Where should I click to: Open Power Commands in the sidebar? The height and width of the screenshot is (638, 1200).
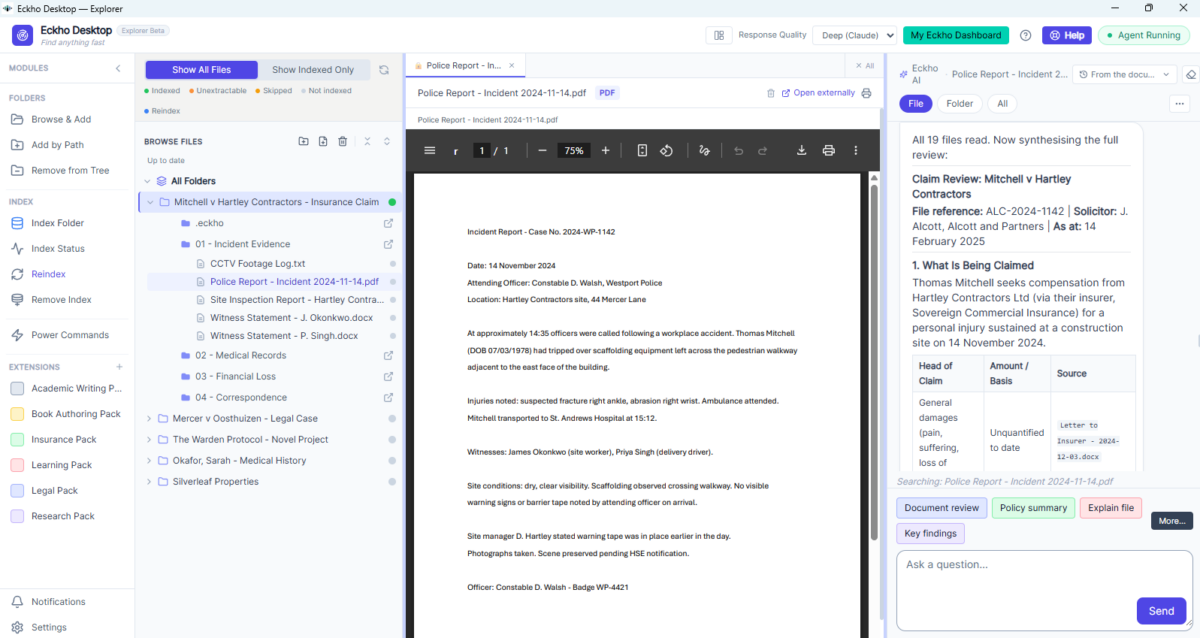70,335
